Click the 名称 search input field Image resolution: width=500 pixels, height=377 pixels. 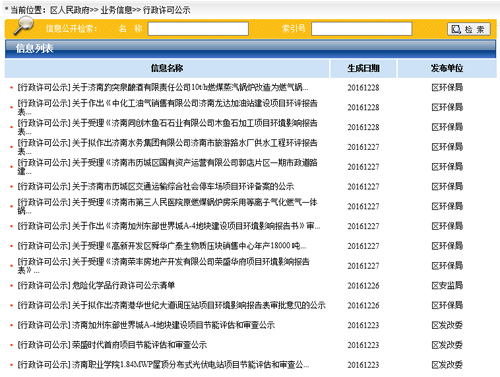tap(198, 29)
